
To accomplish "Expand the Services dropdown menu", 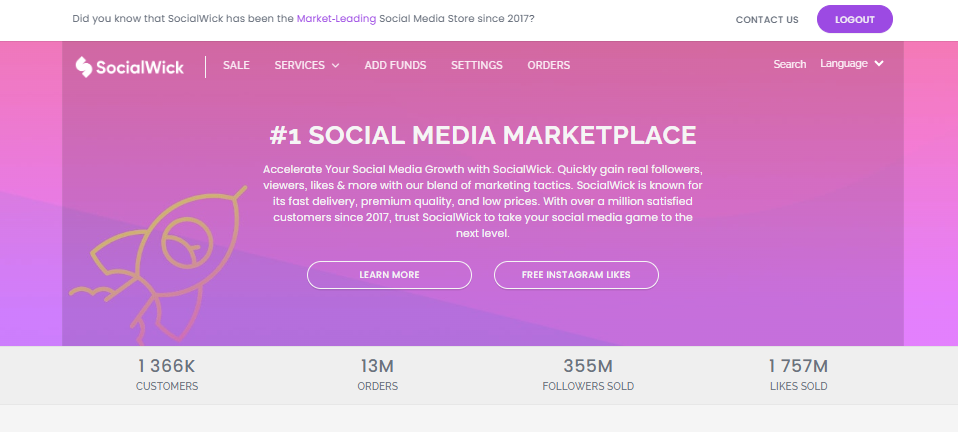I will tap(306, 65).
